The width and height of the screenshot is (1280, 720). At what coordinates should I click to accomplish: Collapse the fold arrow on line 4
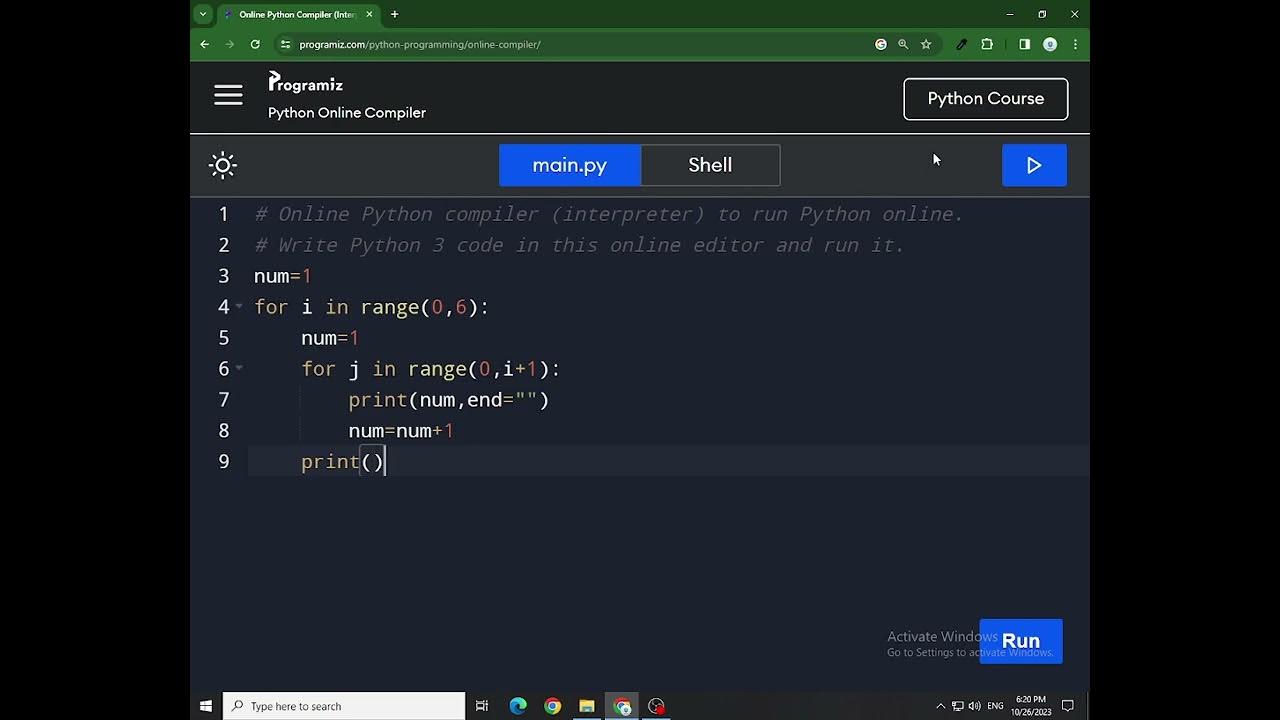tap(239, 307)
